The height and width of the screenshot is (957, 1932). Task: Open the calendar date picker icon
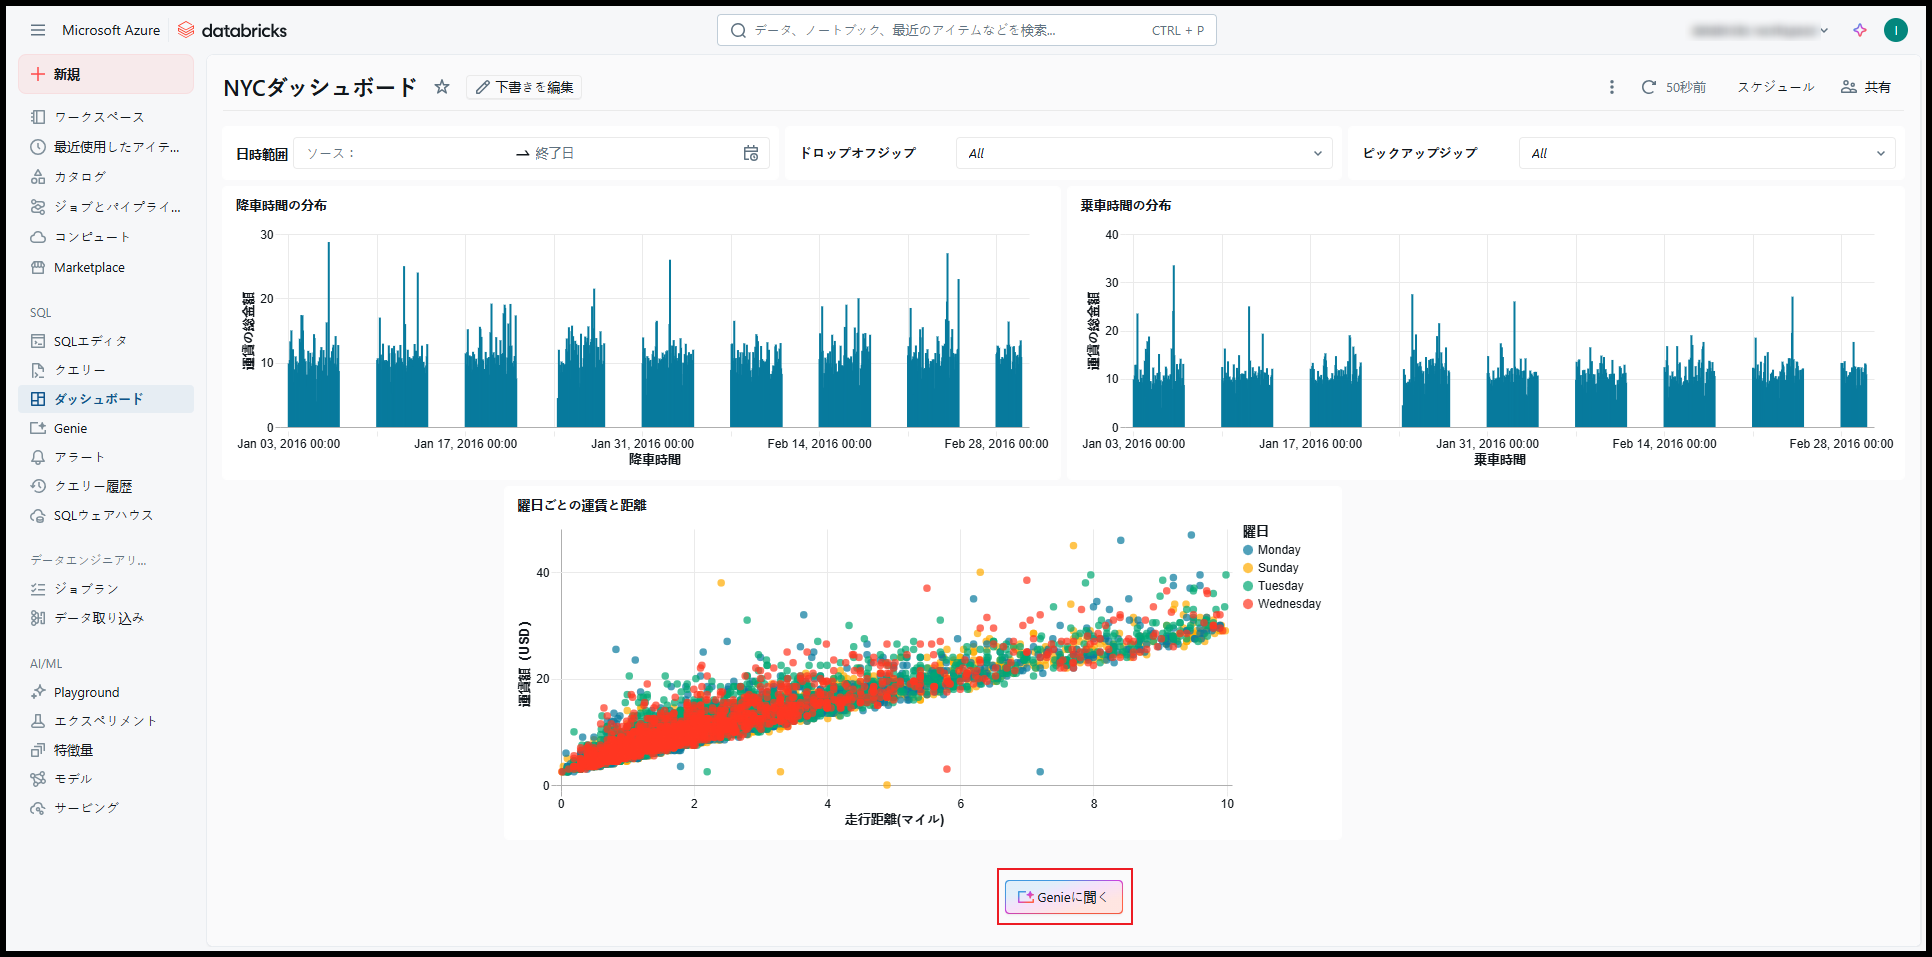coord(751,153)
